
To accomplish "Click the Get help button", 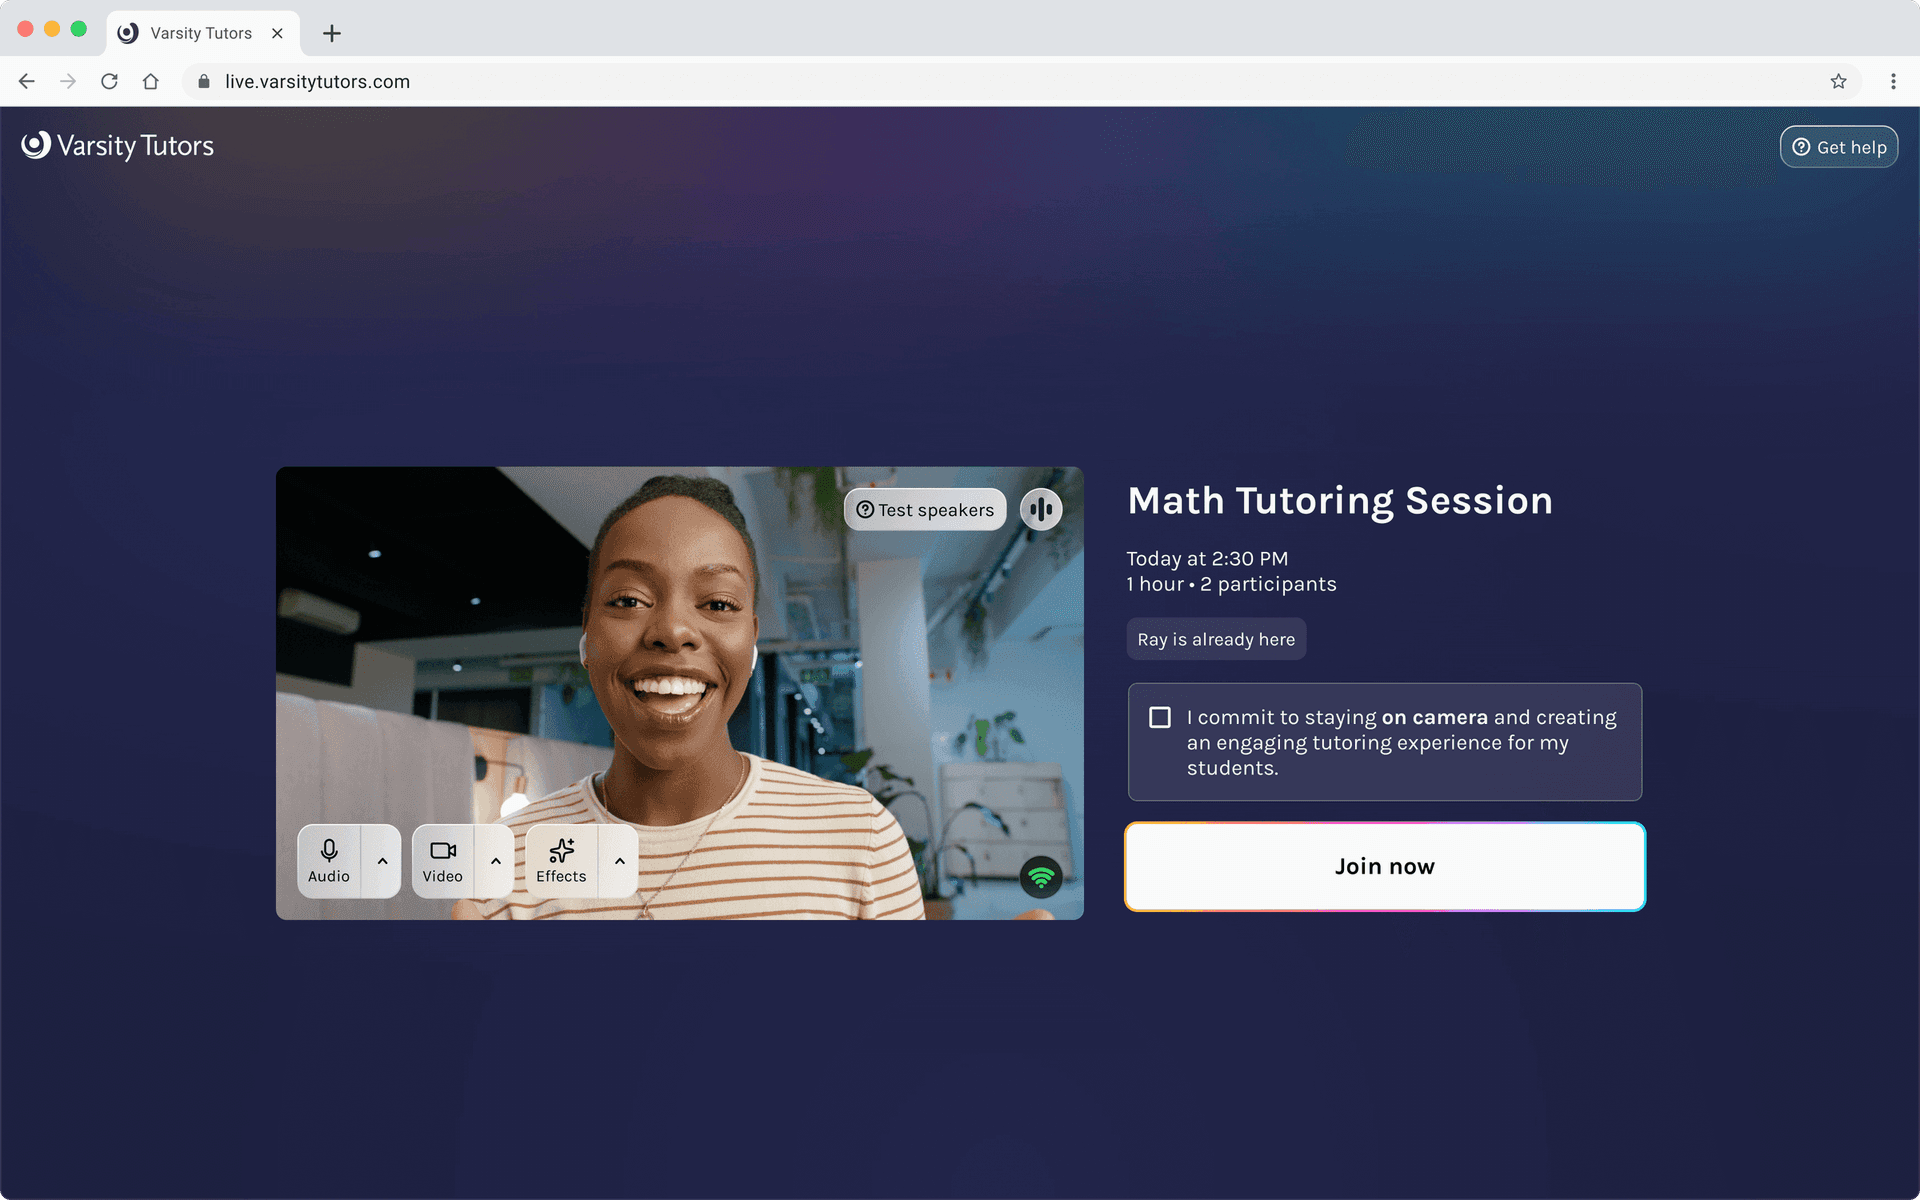I will point(1838,147).
